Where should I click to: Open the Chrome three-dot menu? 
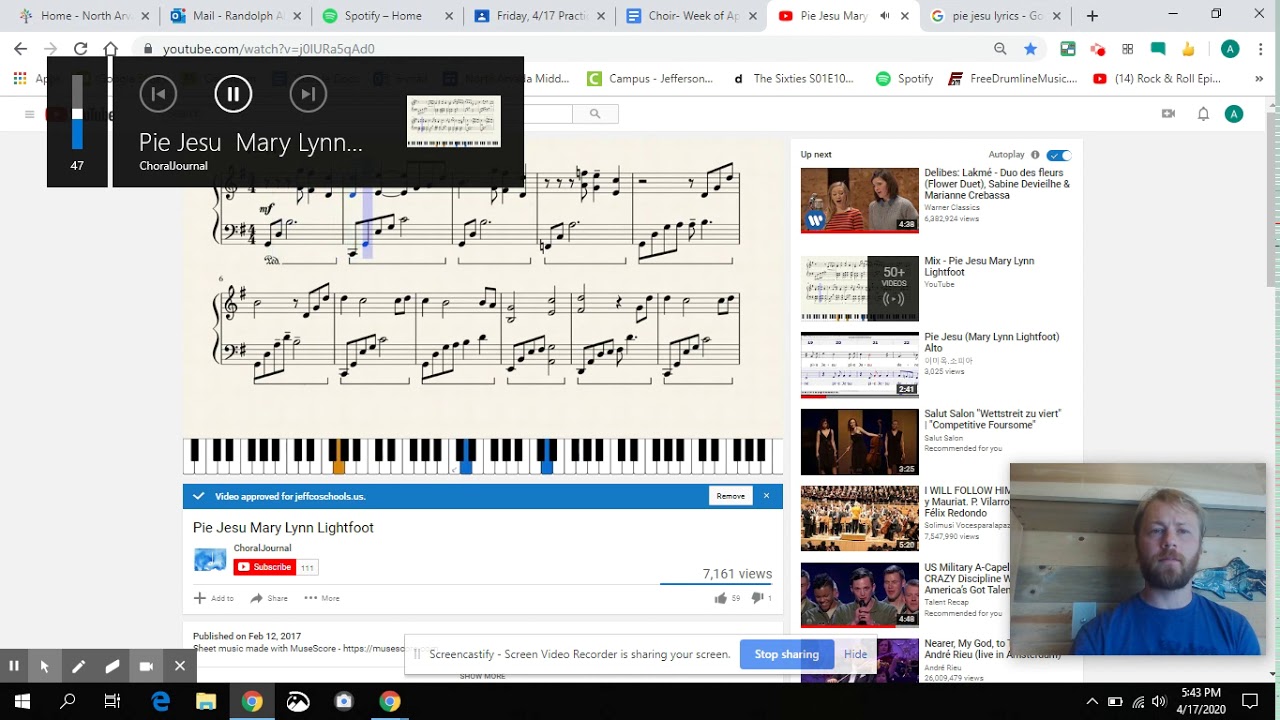(1260, 49)
